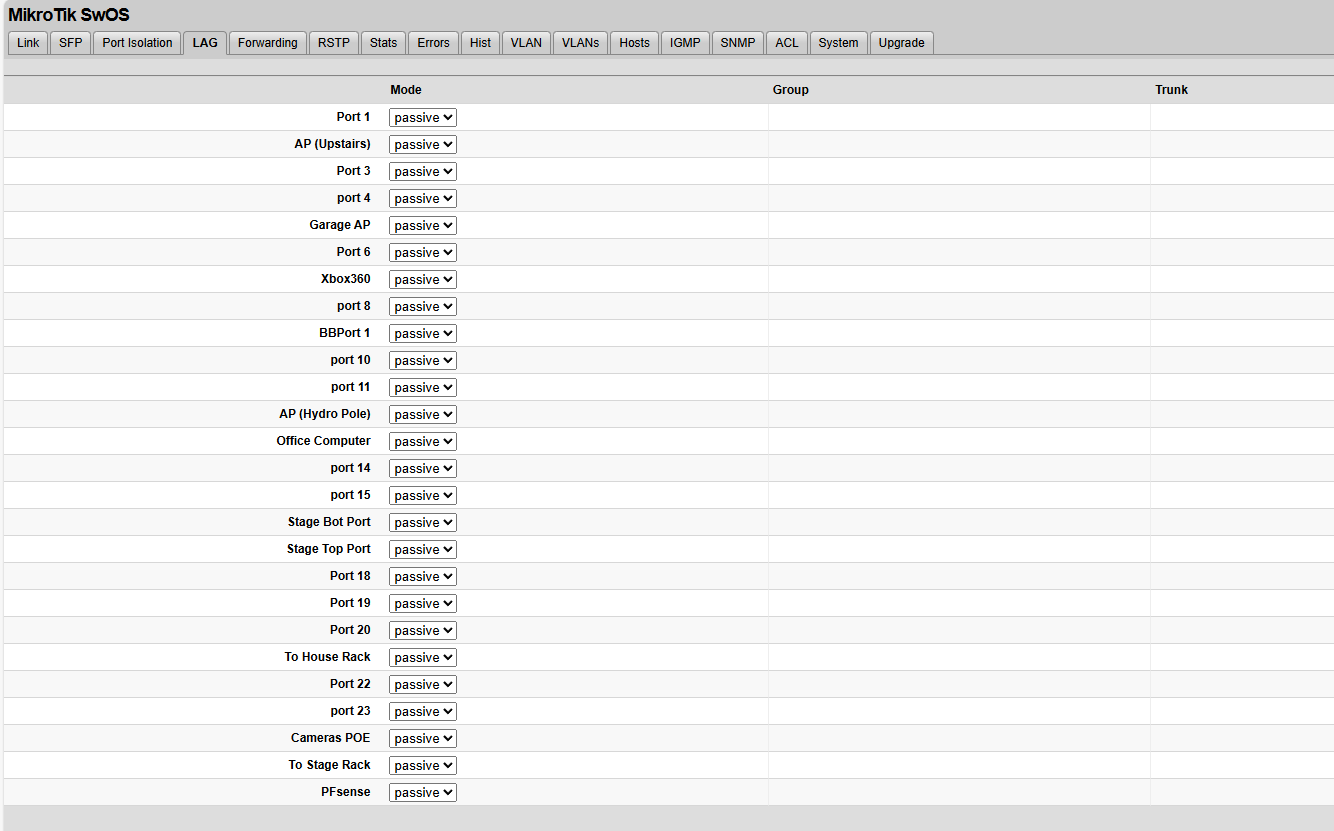Open the ACL tab
Viewport: 1334px width, 831px height.
(787, 43)
